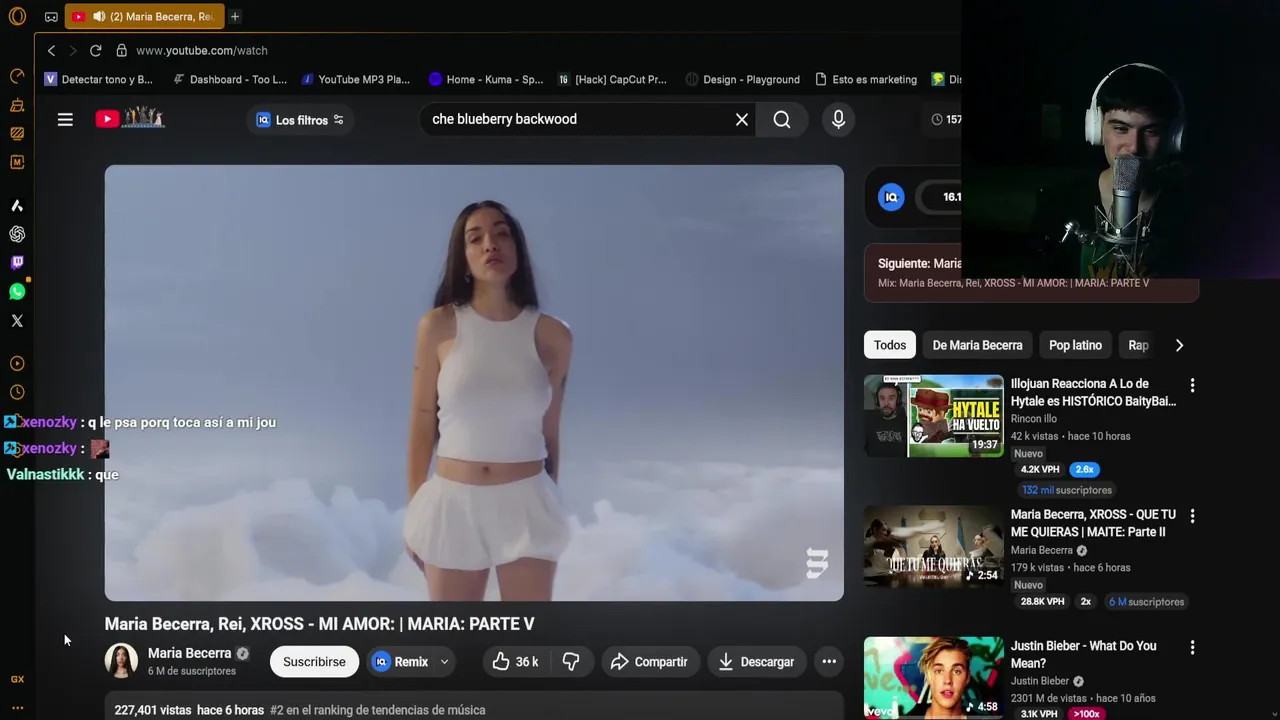Click the www.youtube.com/watch address bar
This screenshot has height=720, width=1280.
click(202, 50)
